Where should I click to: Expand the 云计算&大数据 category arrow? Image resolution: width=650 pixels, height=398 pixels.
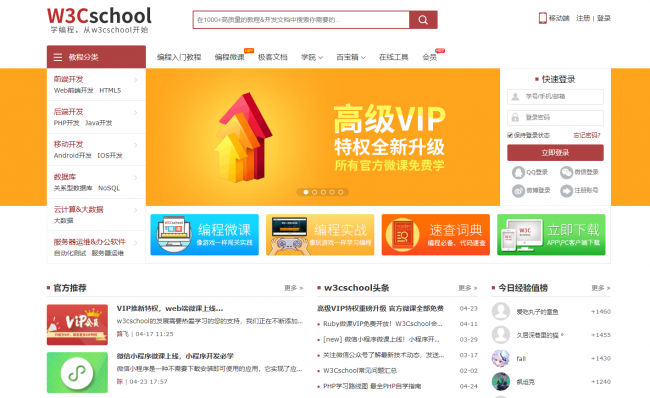pyautogui.click(x=136, y=210)
